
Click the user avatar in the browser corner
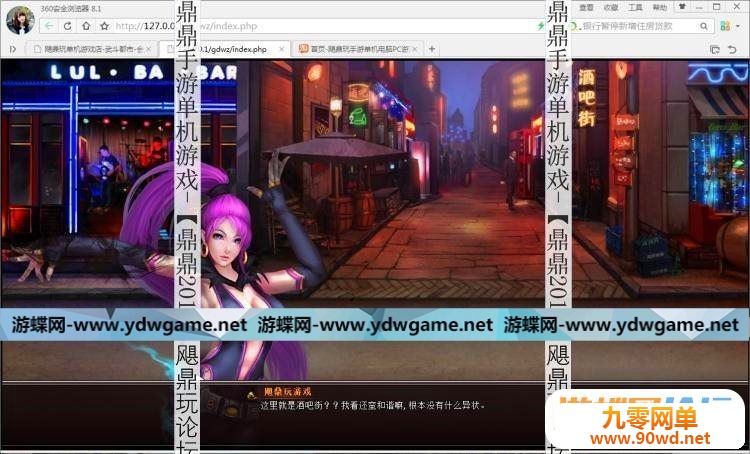coord(20,20)
